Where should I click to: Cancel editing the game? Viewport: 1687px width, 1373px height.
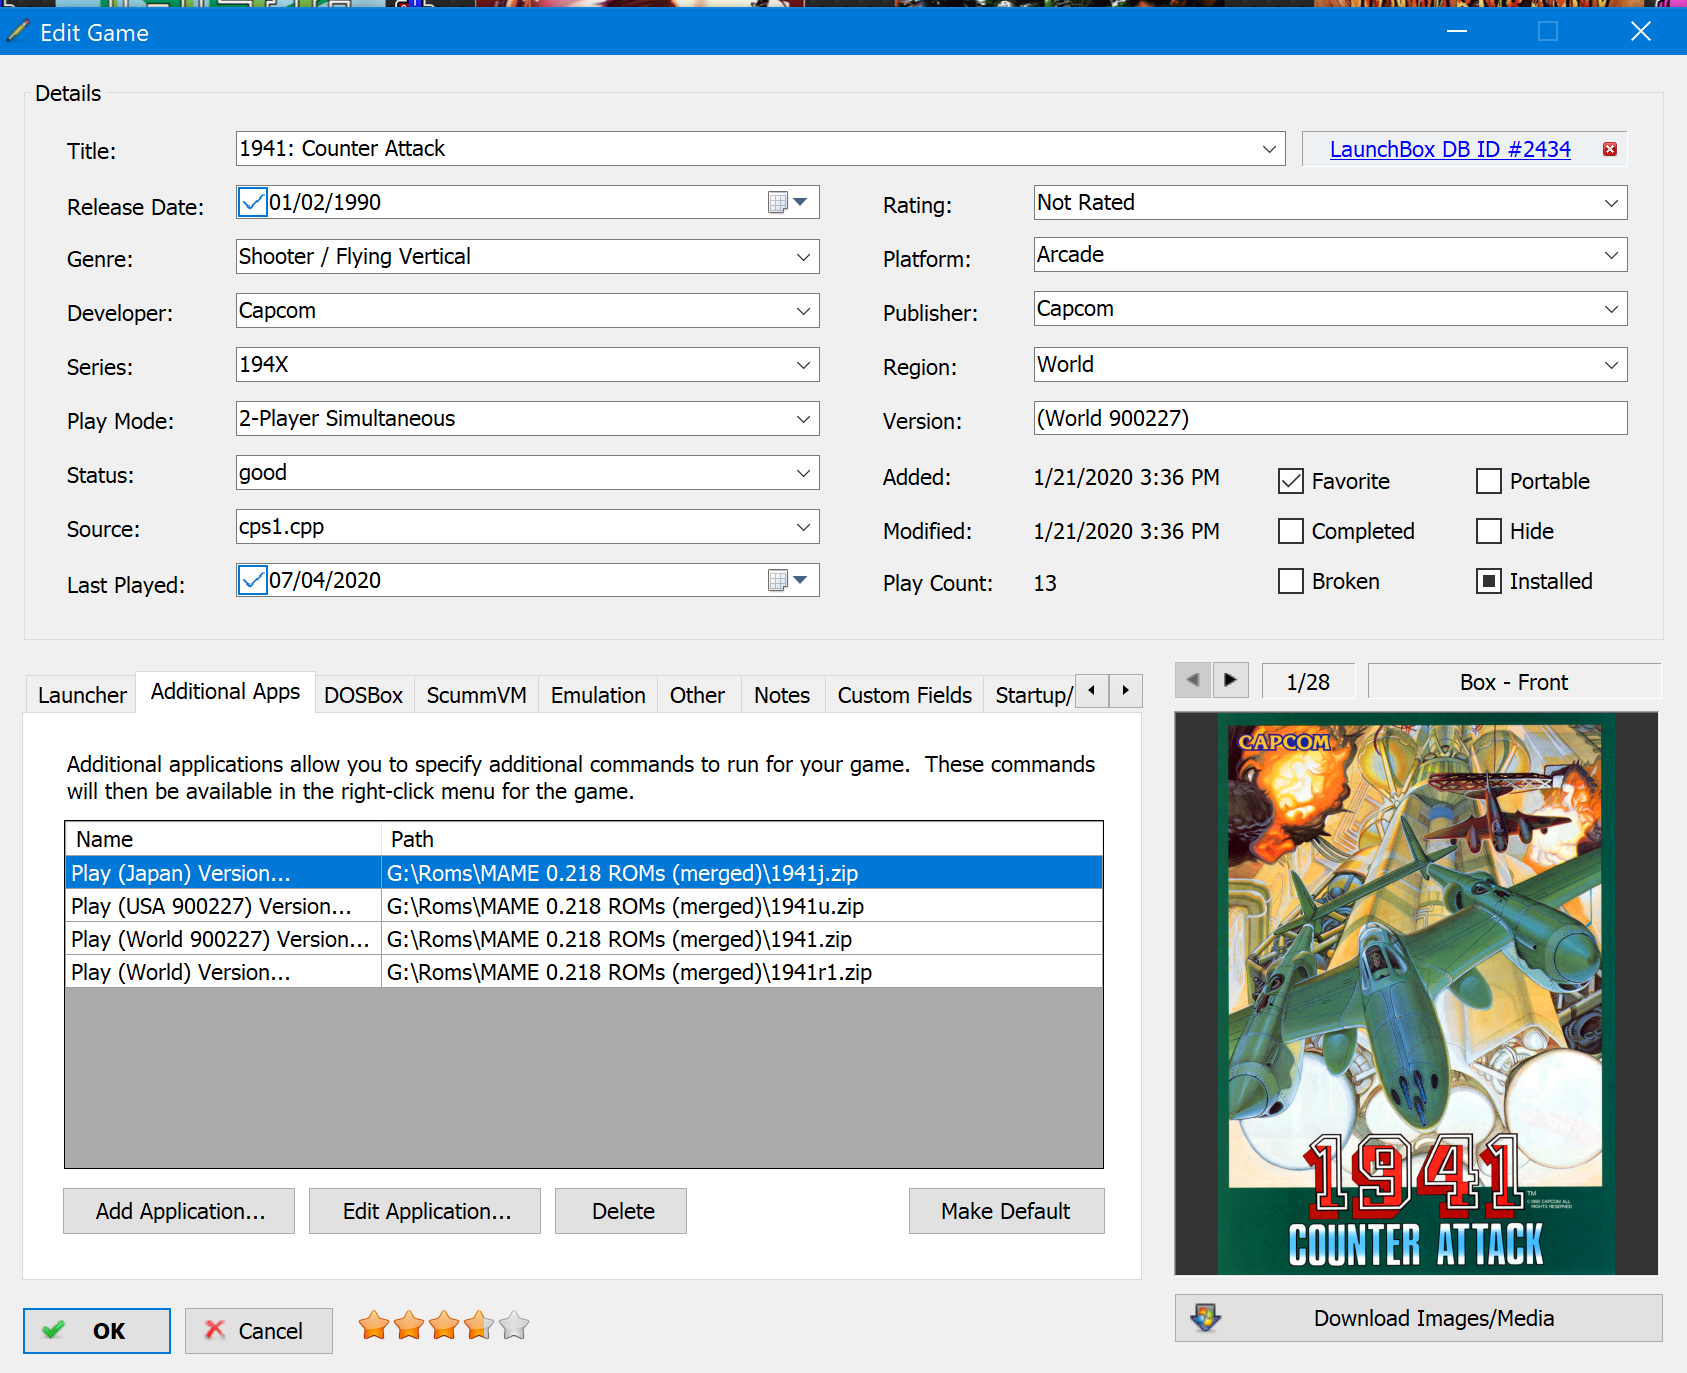(x=258, y=1331)
